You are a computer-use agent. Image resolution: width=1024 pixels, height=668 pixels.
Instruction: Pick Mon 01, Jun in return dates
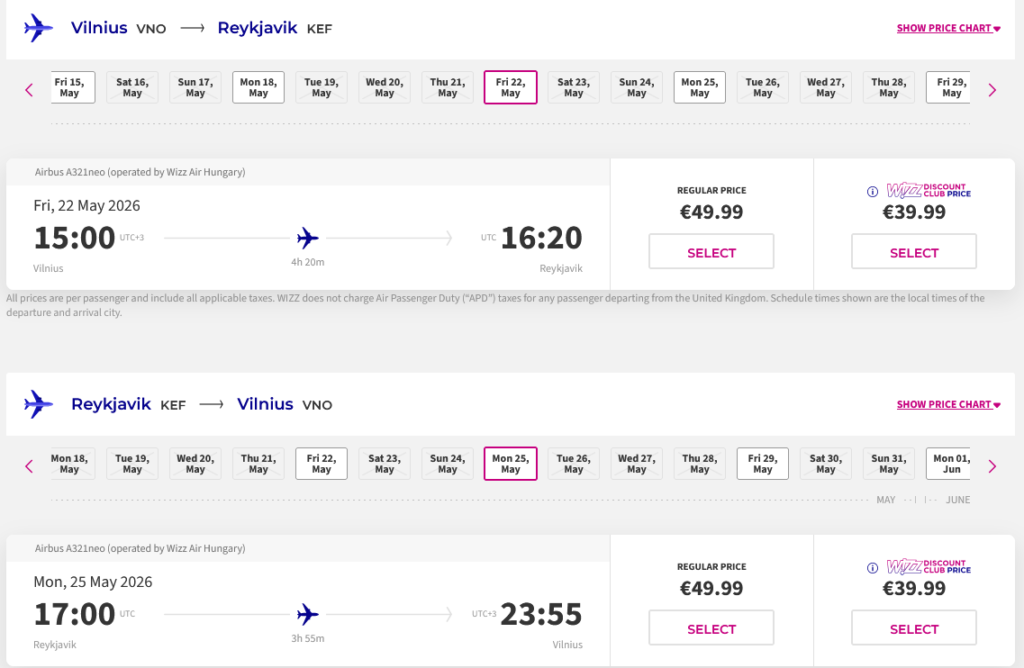point(949,464)
